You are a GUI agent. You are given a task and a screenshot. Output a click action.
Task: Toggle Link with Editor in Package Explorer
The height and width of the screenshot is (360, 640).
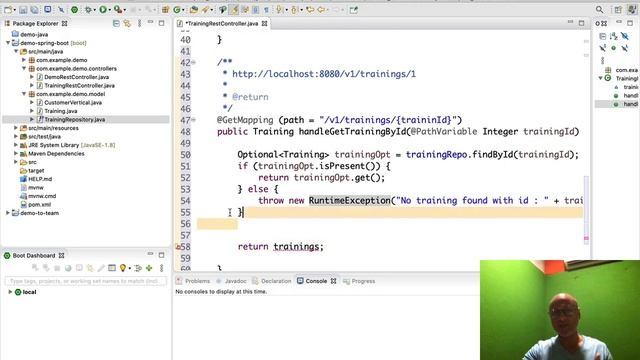(x=127, y=23)
